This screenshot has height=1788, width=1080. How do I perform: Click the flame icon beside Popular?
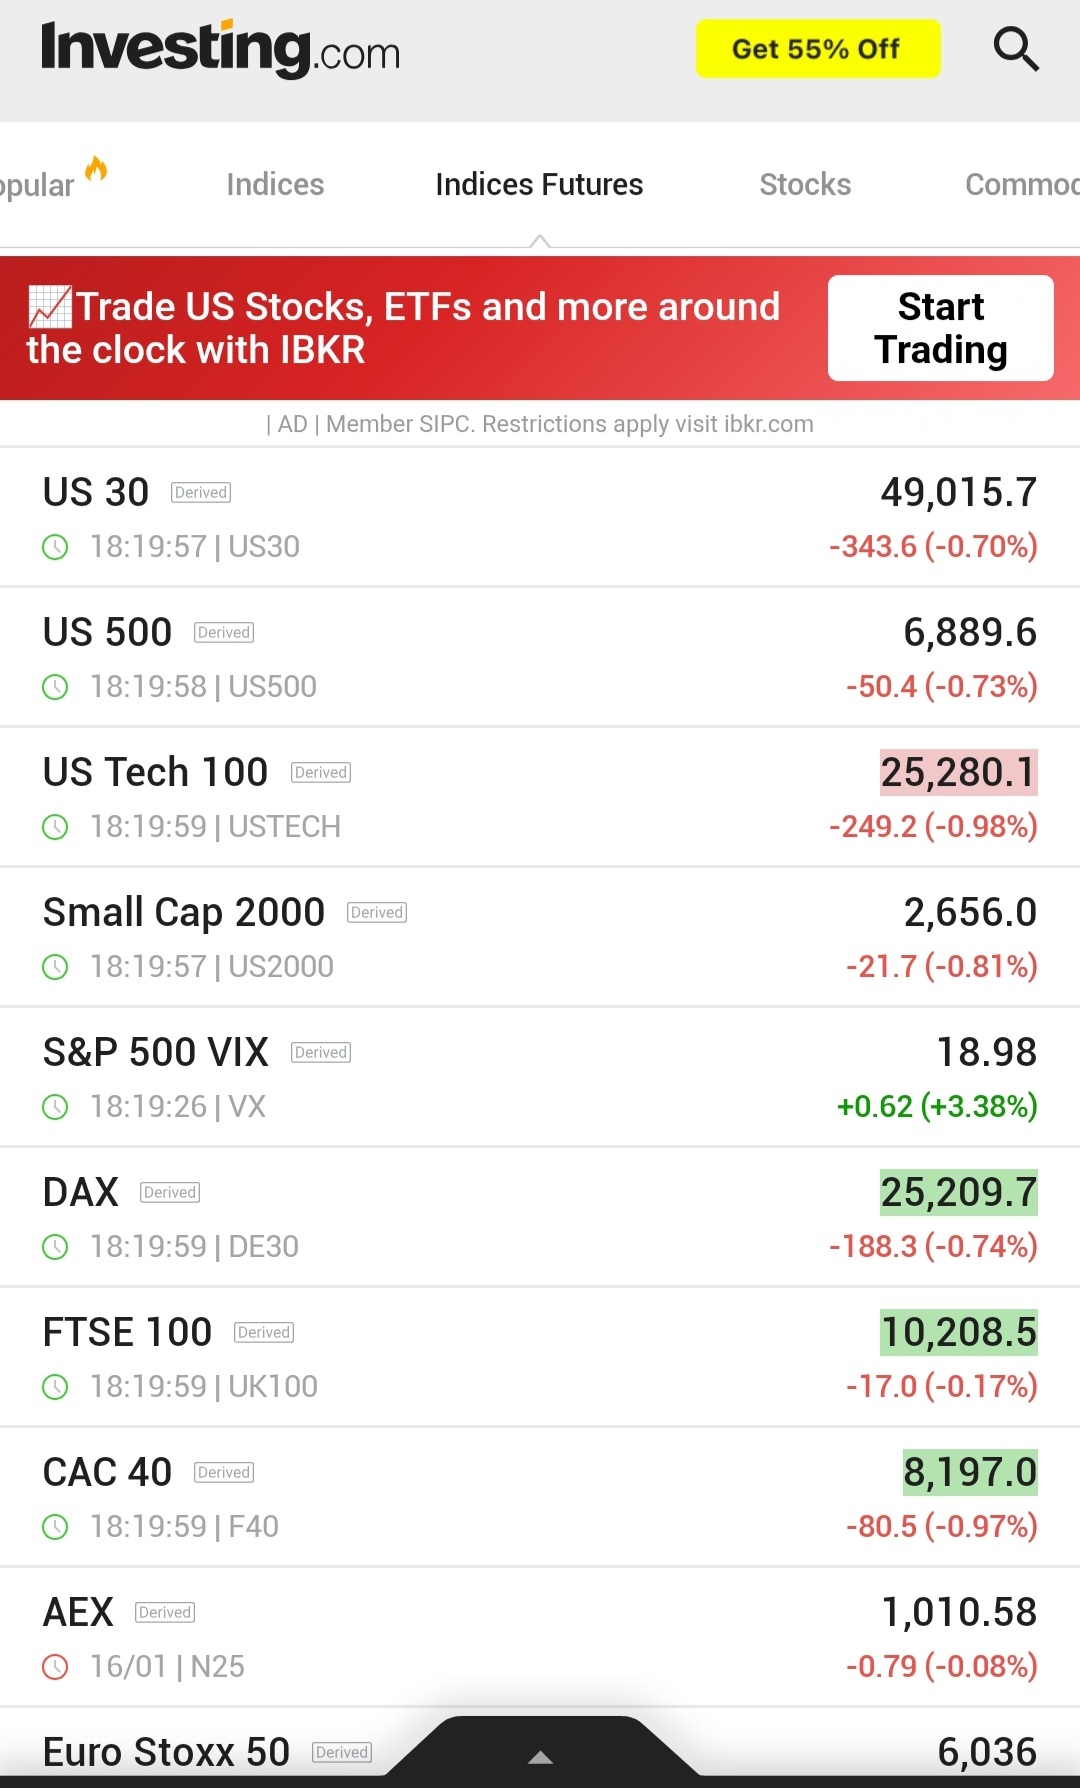tap(96, 169)
